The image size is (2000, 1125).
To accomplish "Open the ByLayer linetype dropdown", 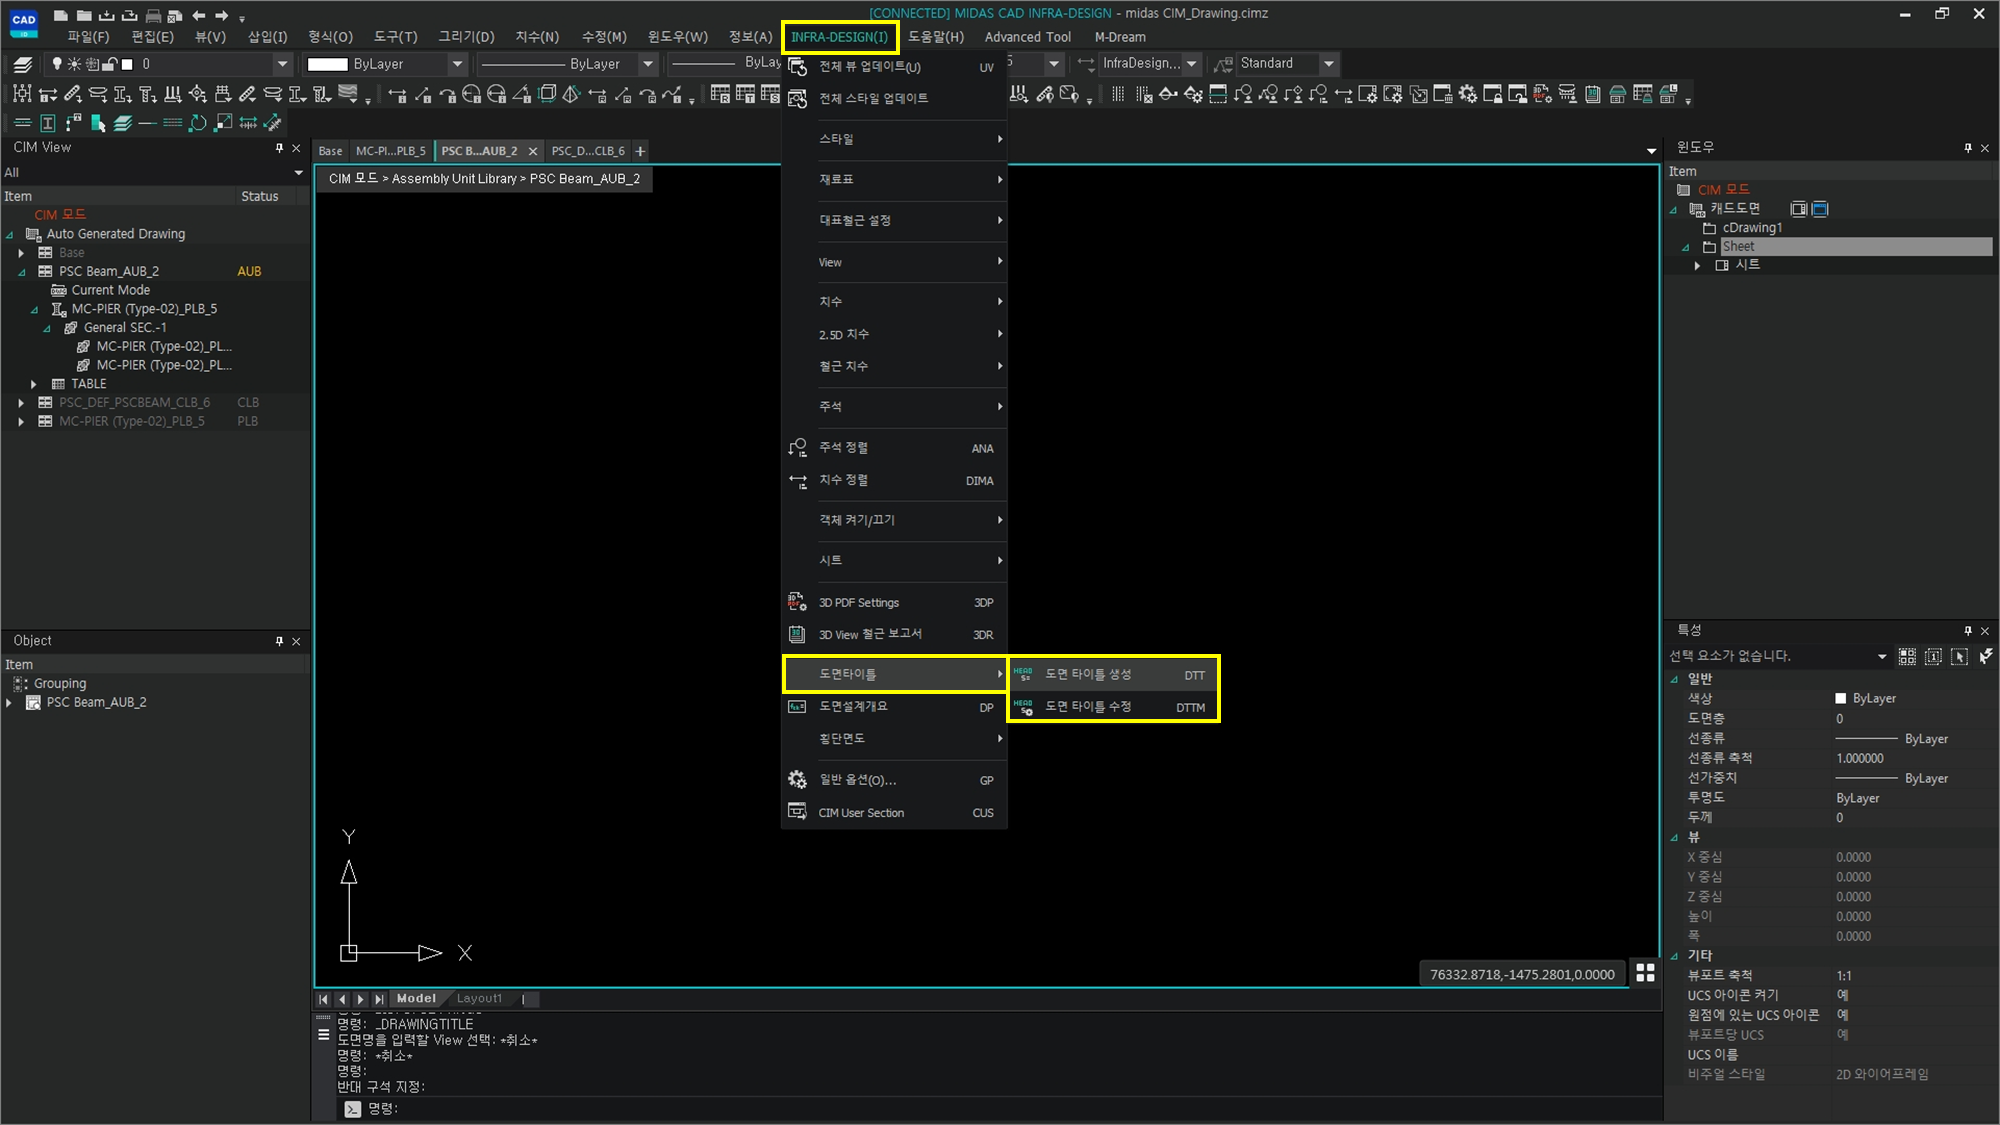I will click(647, 64).
